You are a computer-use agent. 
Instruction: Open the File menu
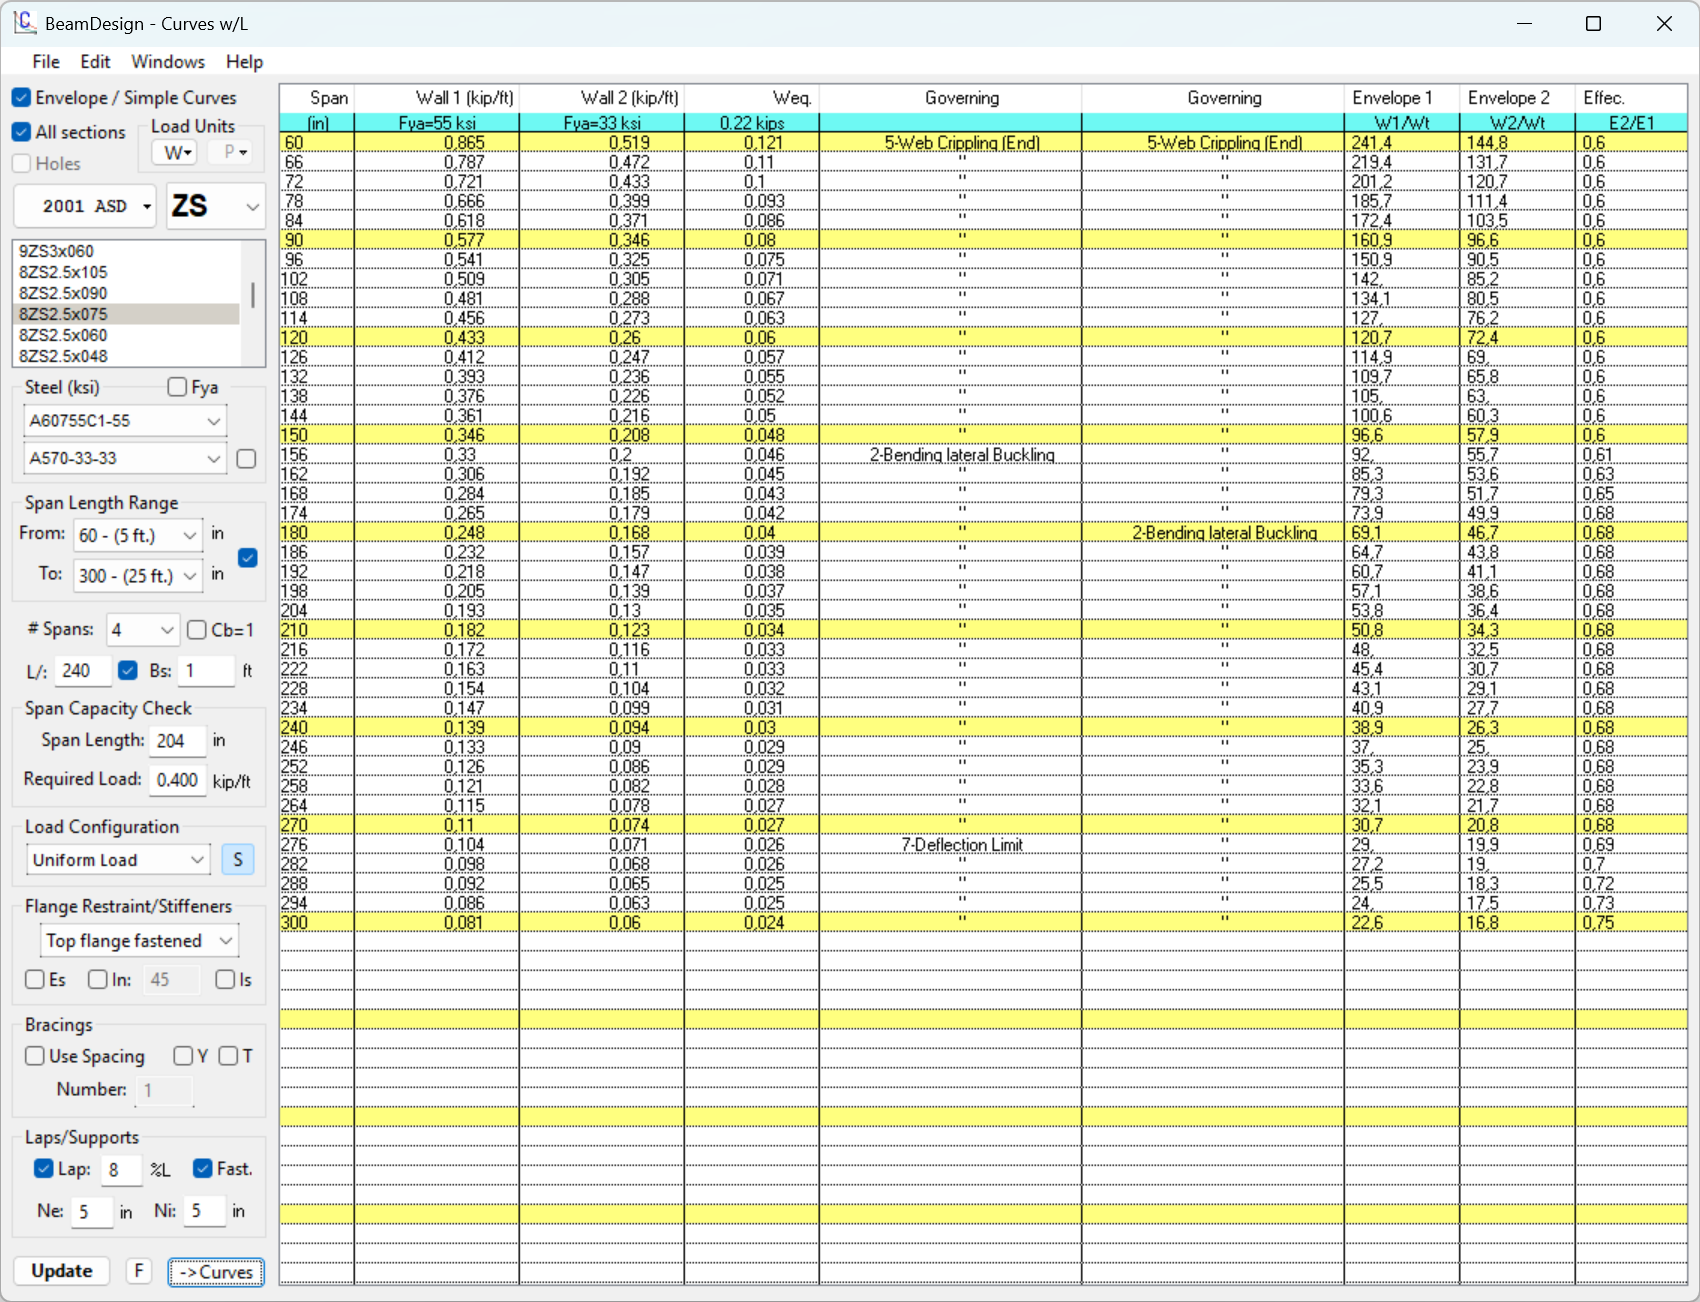point(46,62)
